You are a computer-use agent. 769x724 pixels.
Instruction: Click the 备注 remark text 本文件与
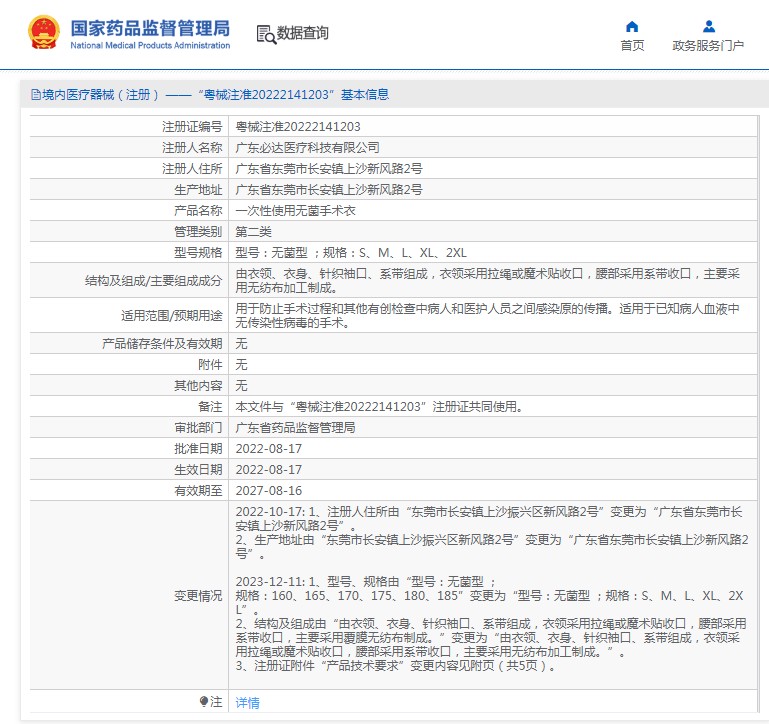click(379, 407)
